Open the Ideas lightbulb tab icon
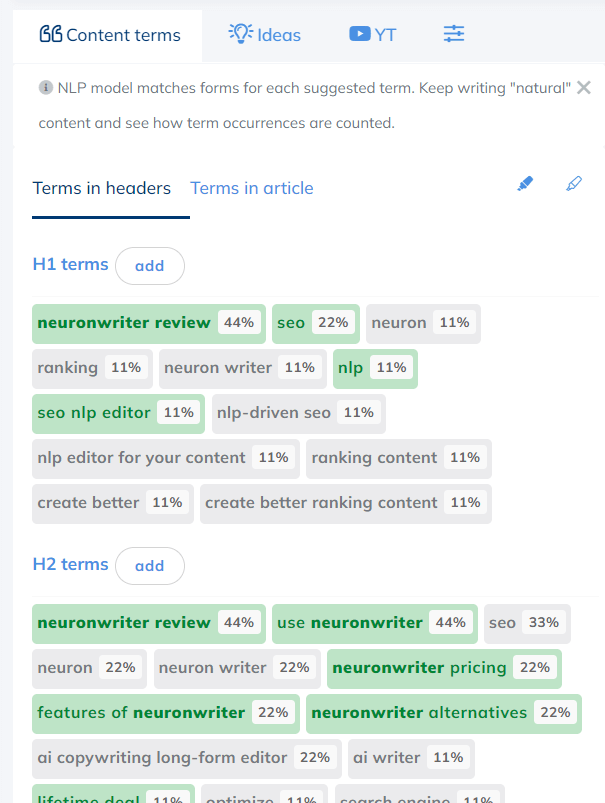The height and width of the screenshot is (803, 605). tap(241, 34)
